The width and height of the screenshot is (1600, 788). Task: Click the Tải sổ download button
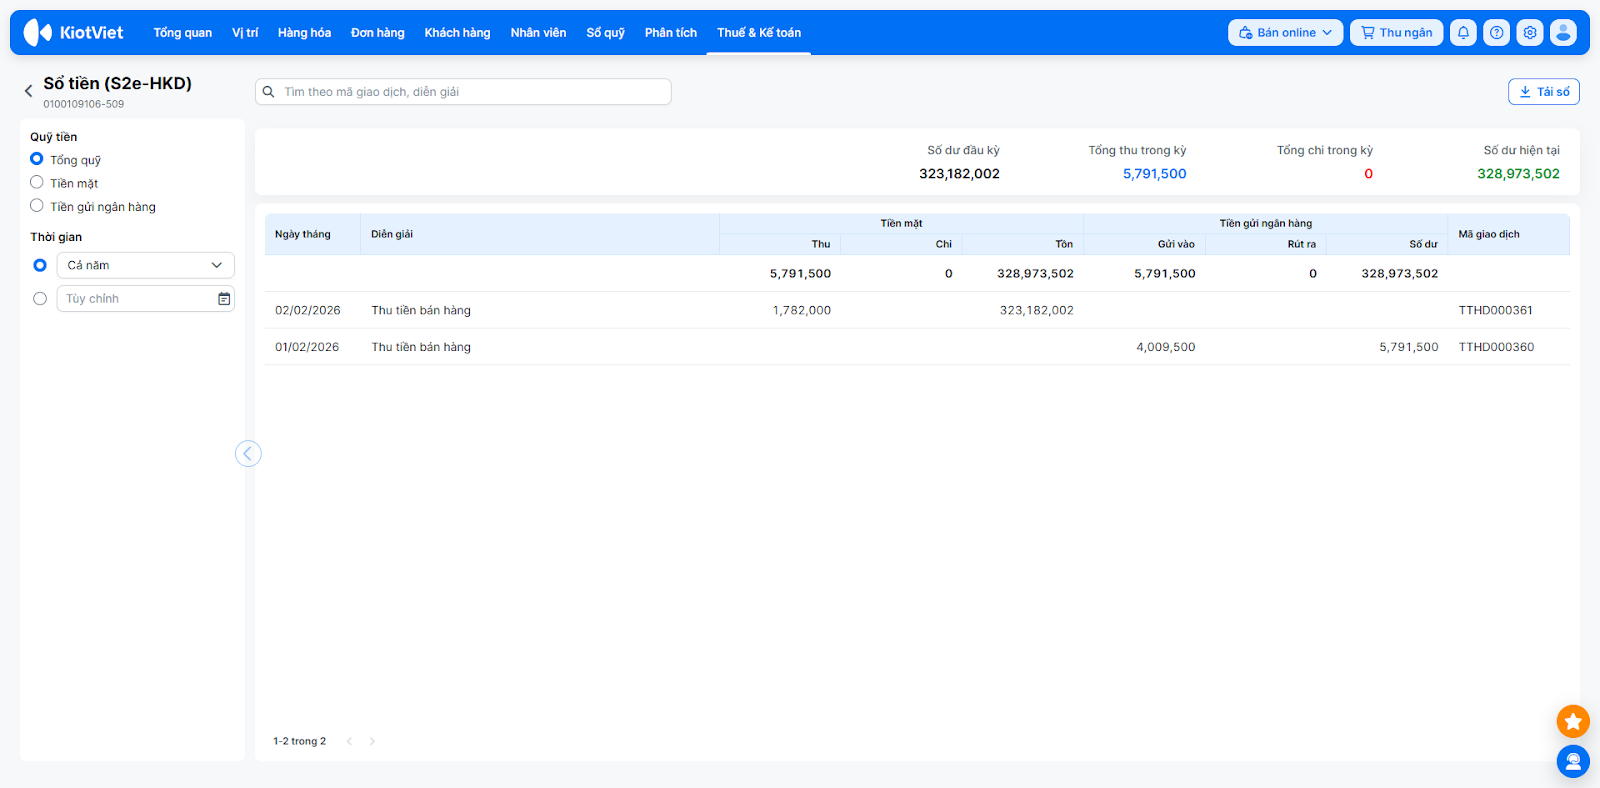(1543, 92)
